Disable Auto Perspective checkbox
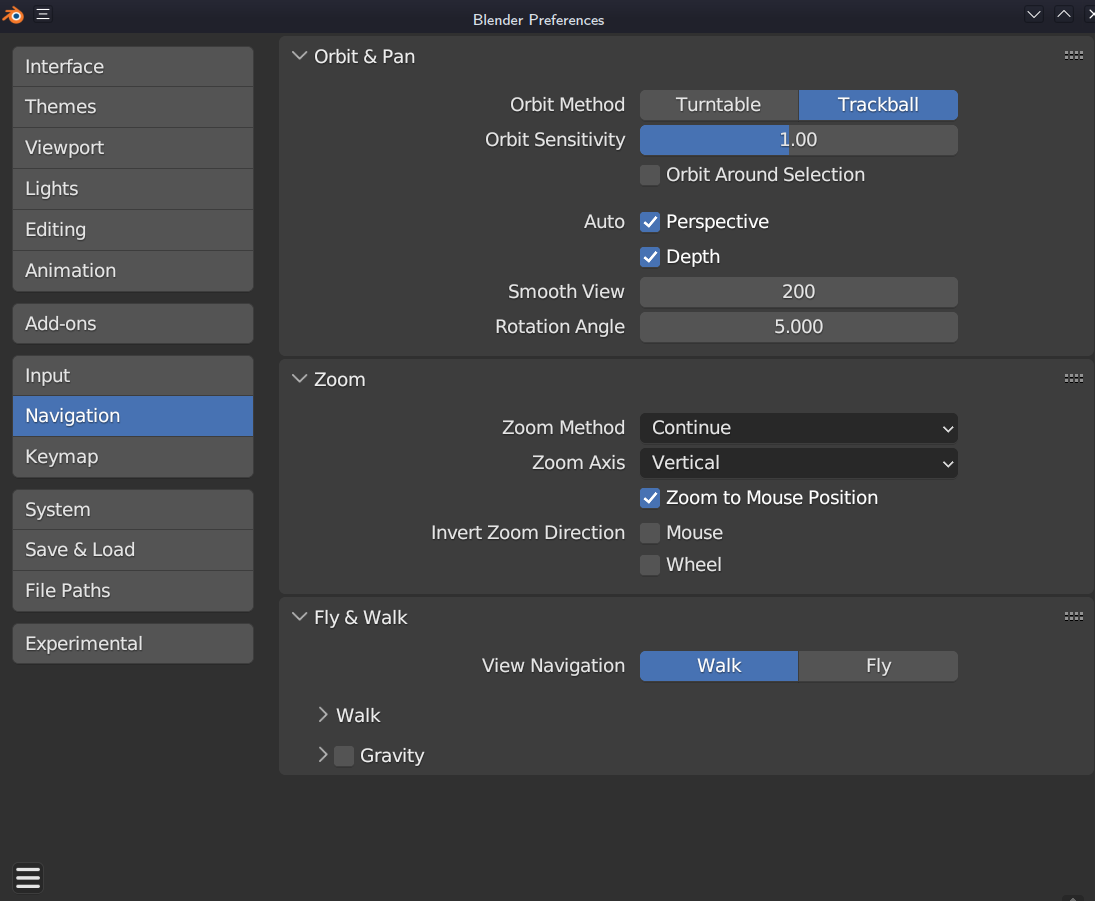 (650, 222)
